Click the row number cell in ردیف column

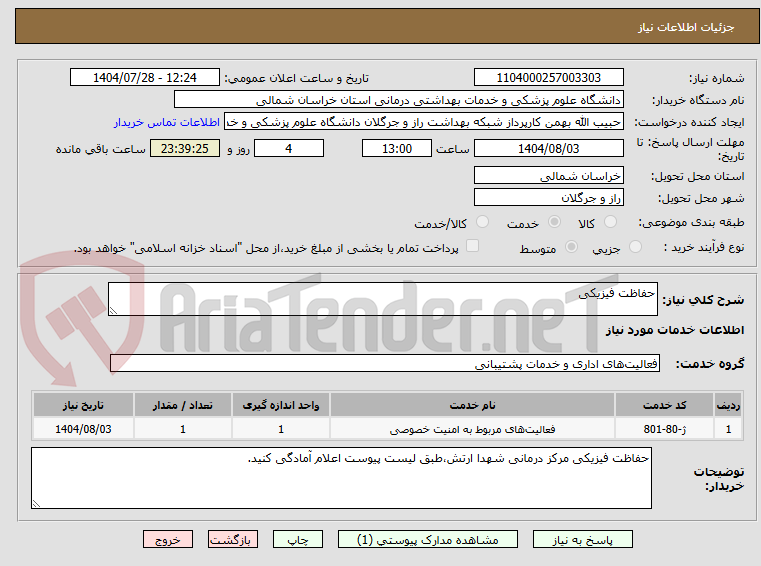point(728,430)
